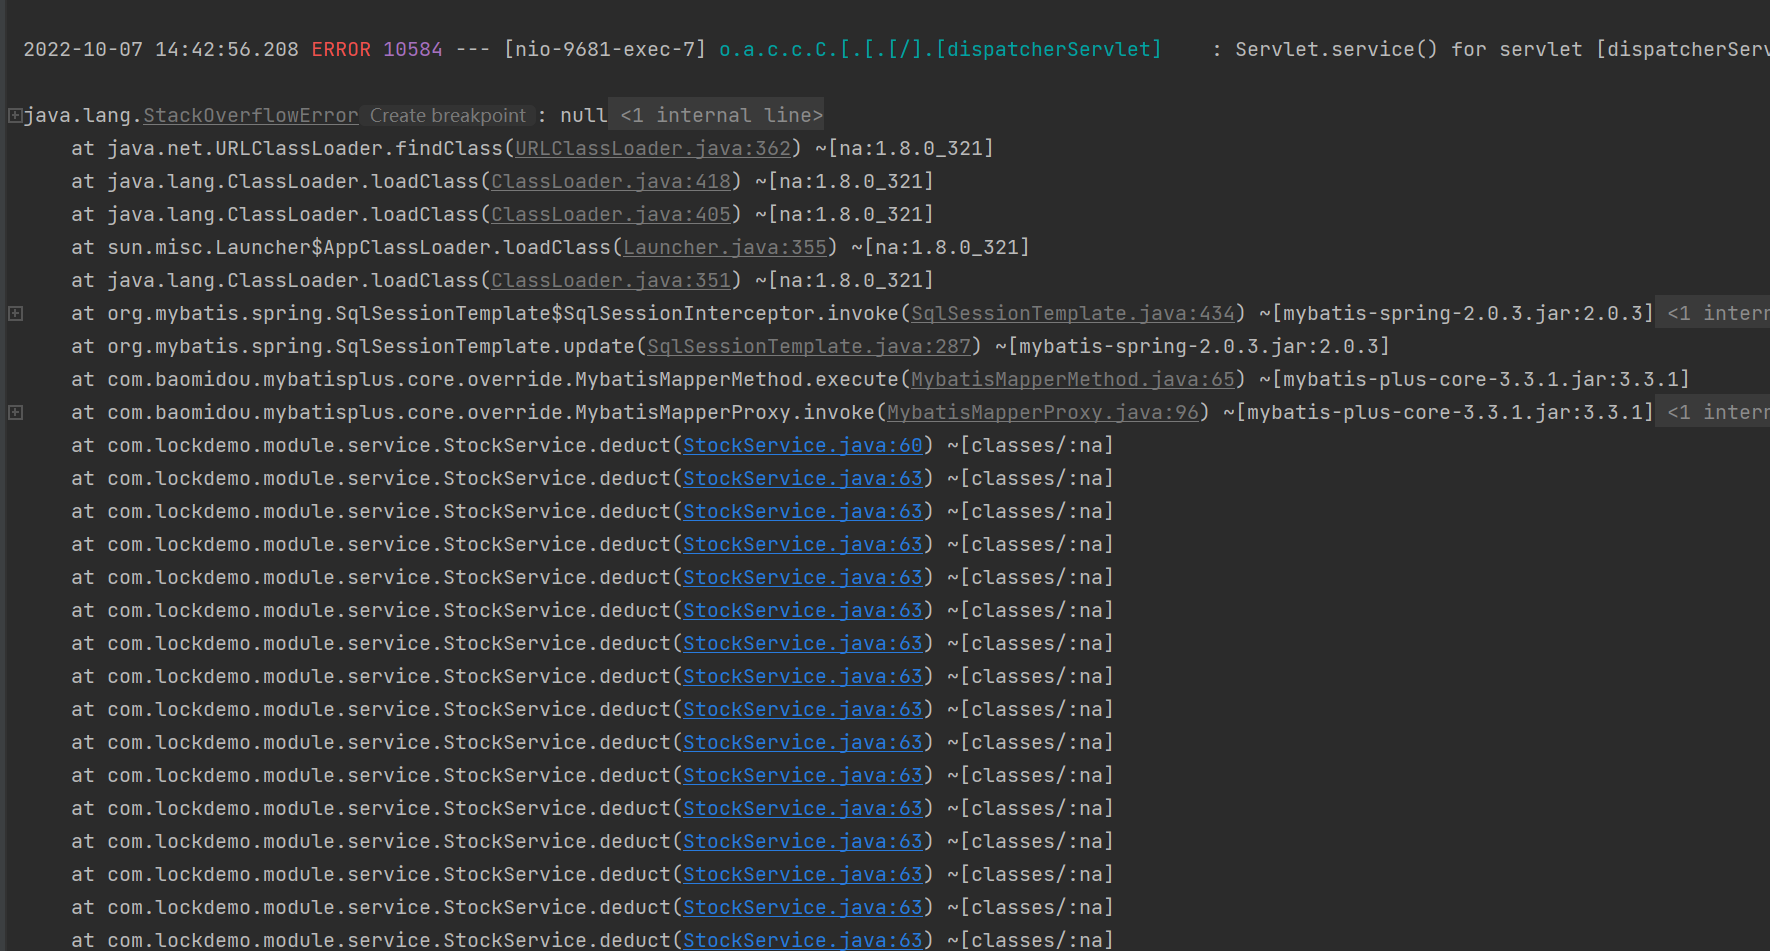Screen dimensions: 1770x951
Task: Open ClassLoader.java:405 source link
Action: [611, 215]
